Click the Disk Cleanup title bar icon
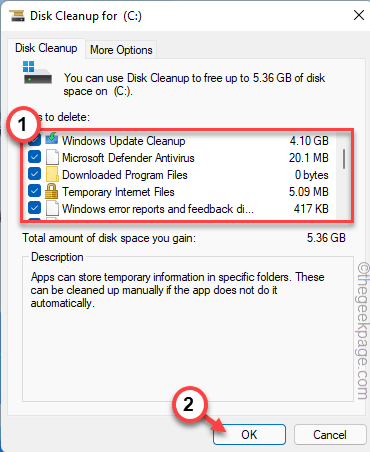This screenshot has width=370, height=452. tap(16, 16)
